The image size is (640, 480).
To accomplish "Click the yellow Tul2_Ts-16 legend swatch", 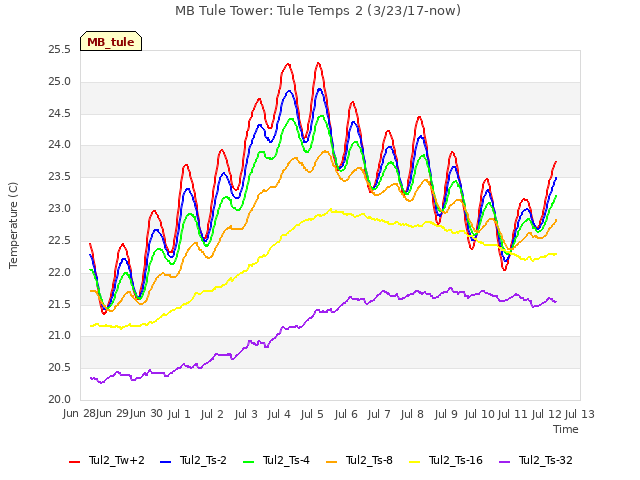I will click(x=415, y=462).
